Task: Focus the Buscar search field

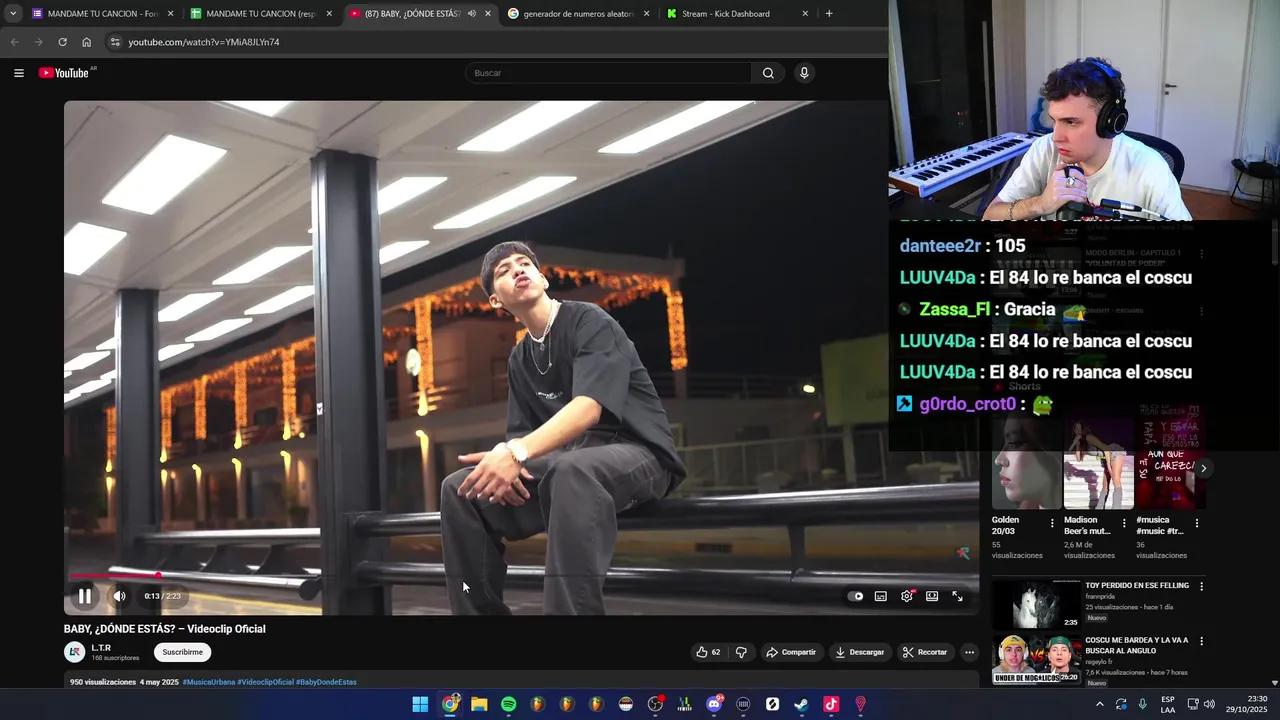Action: pos(608,73)
